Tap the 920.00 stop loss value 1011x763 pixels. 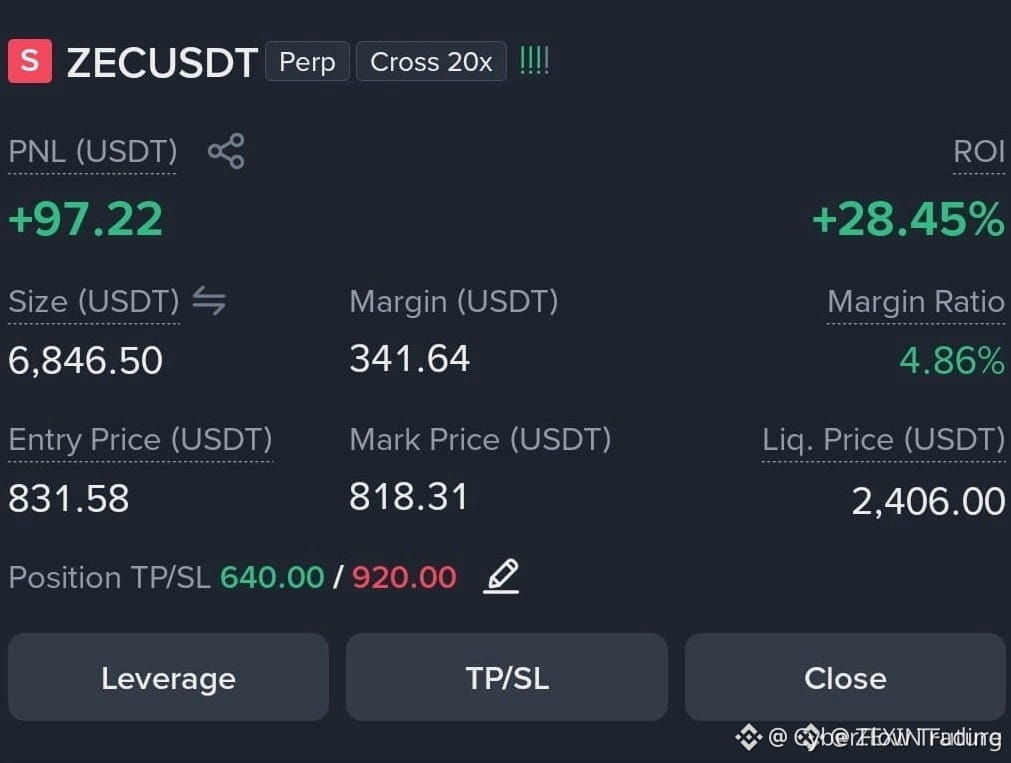click(x=404, y=577)
